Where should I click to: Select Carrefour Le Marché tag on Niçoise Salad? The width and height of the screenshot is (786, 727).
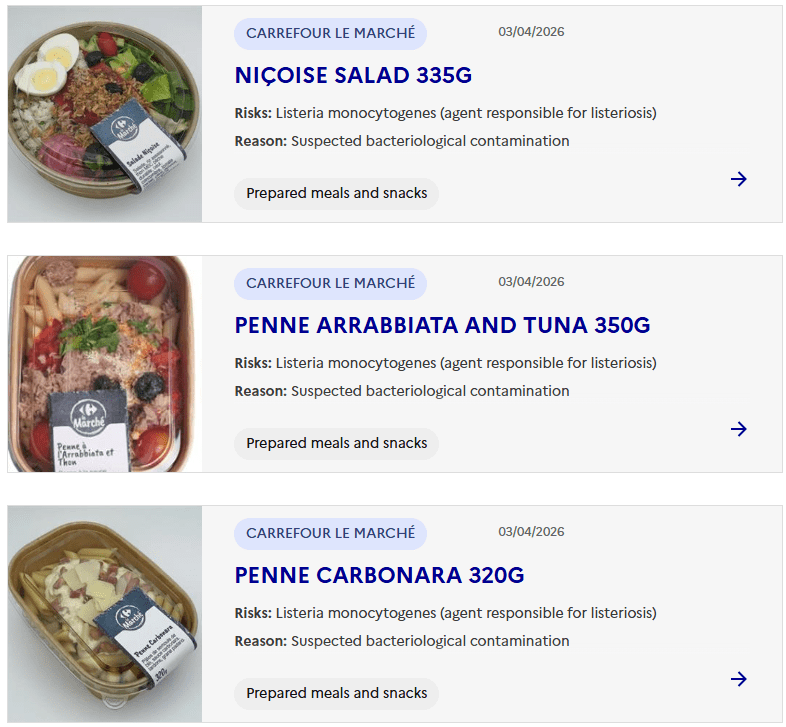point(330,33)
